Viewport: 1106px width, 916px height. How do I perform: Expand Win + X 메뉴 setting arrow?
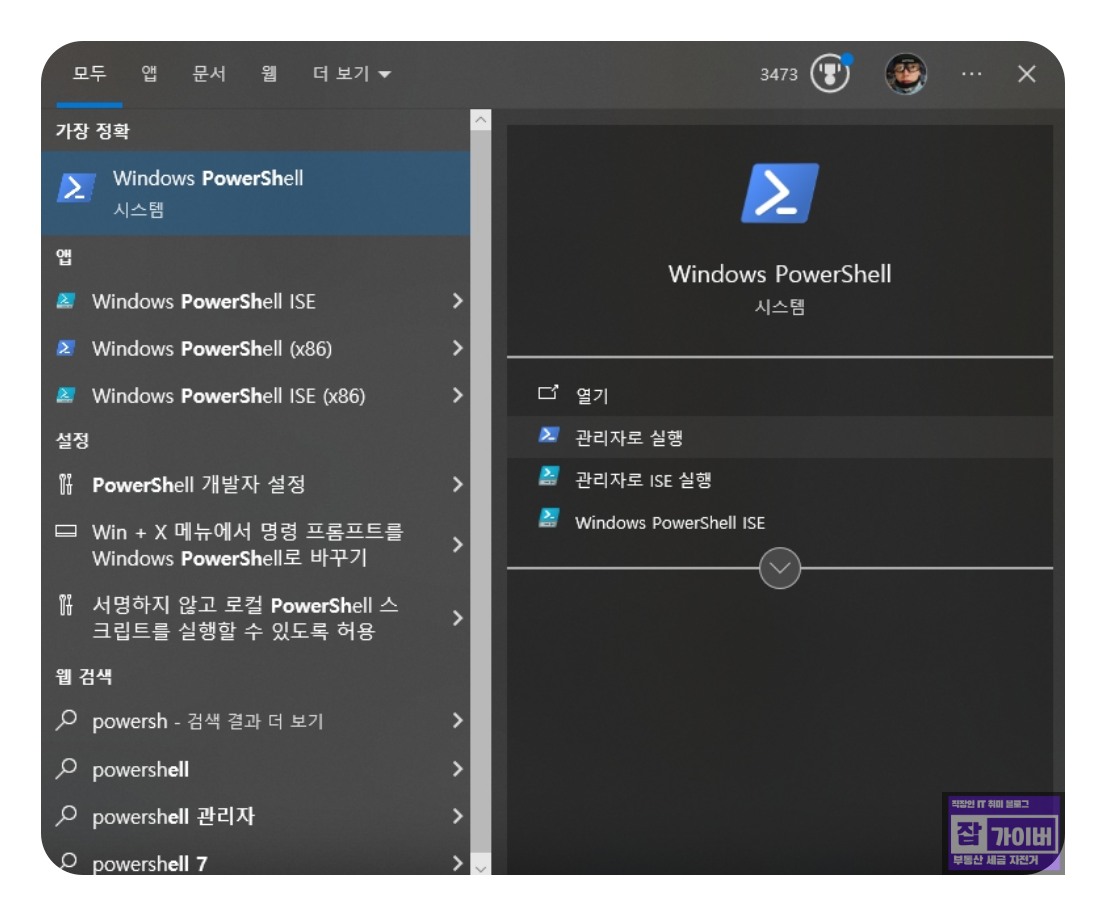(457, 544)
